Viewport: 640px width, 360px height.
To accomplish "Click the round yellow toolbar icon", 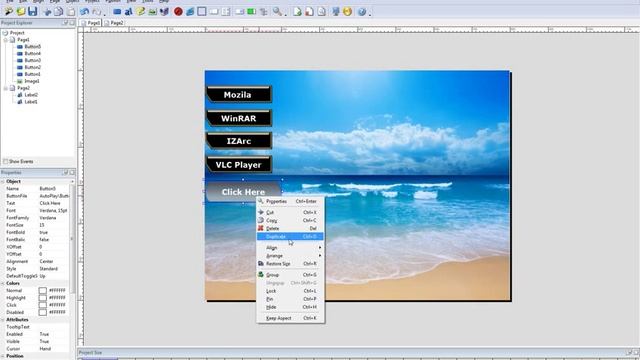I will (x=347, y=12).
